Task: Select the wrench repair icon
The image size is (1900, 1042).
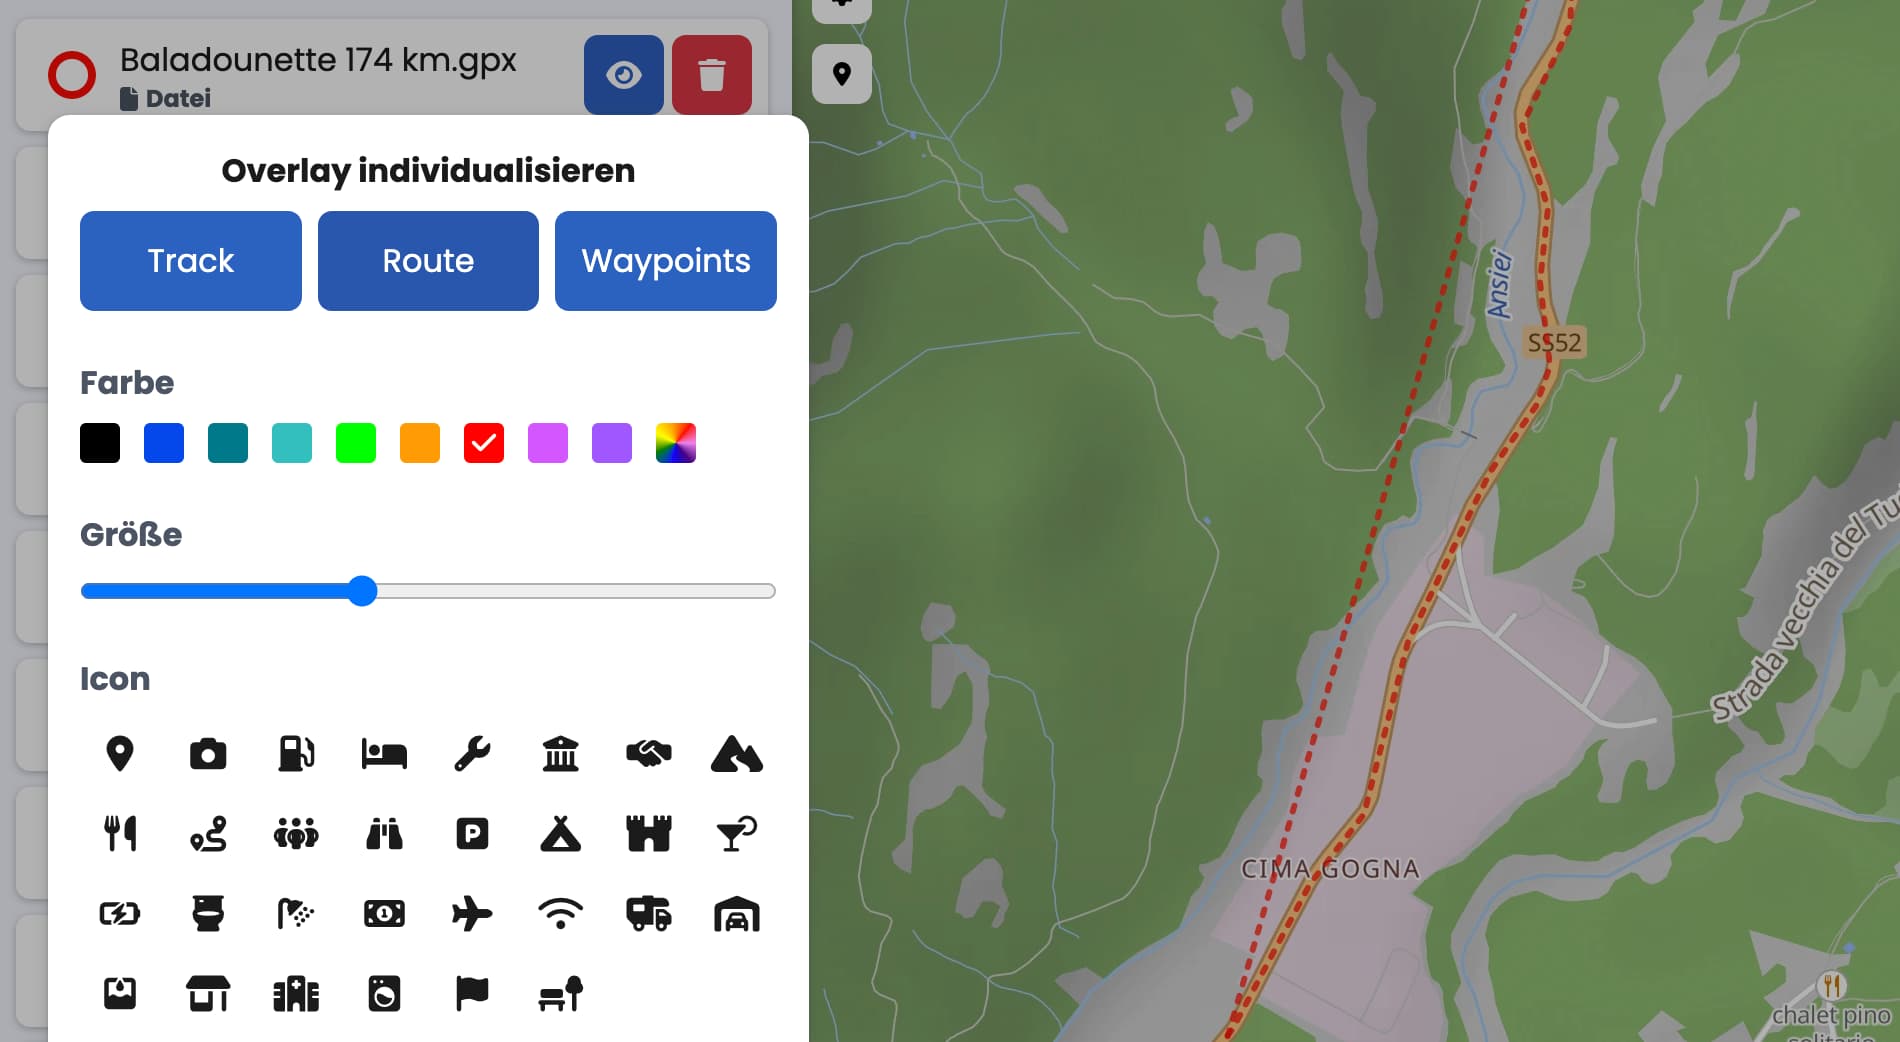Action: click(472, 754)
